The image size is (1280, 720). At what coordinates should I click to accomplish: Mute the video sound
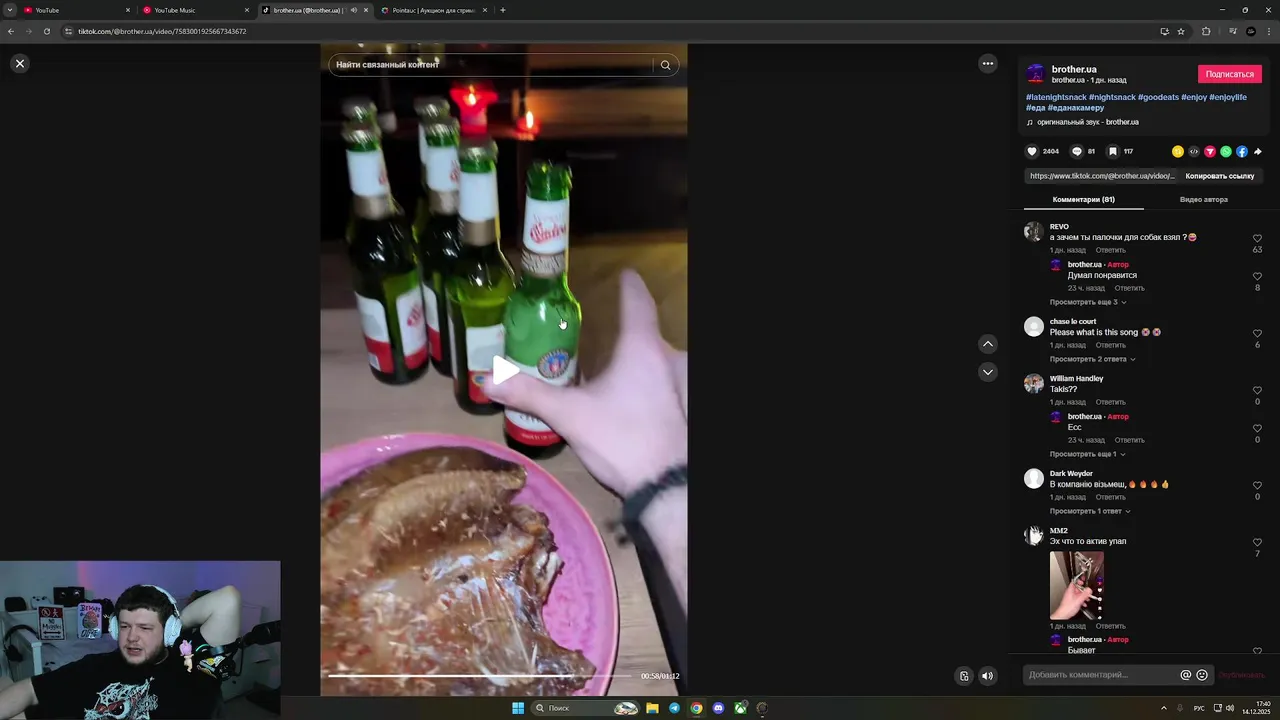point(987,676)
